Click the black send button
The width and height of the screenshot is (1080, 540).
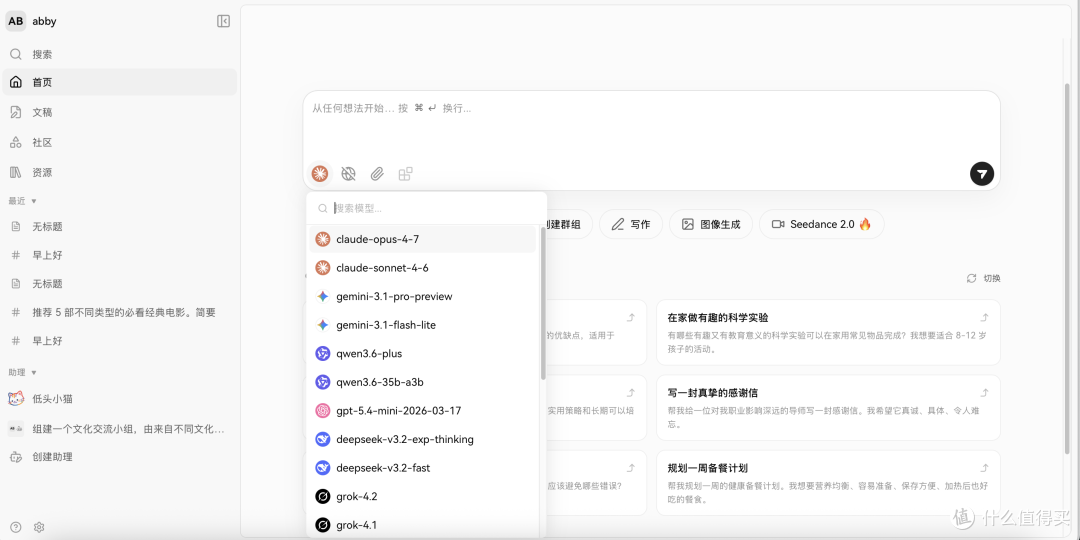pos(982,174)
